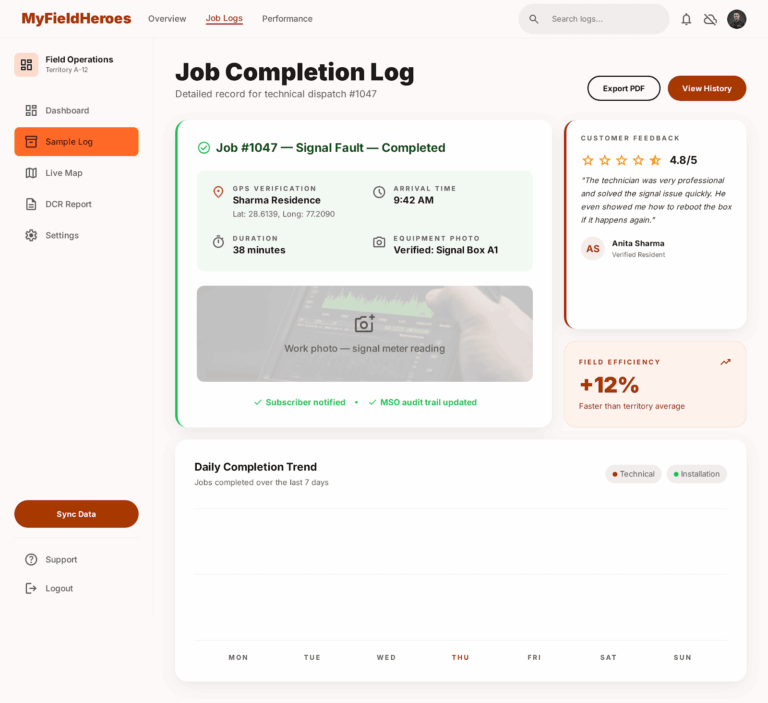
Task: Open Dashboard in the sidebar
Action: (x=76, y=110)
